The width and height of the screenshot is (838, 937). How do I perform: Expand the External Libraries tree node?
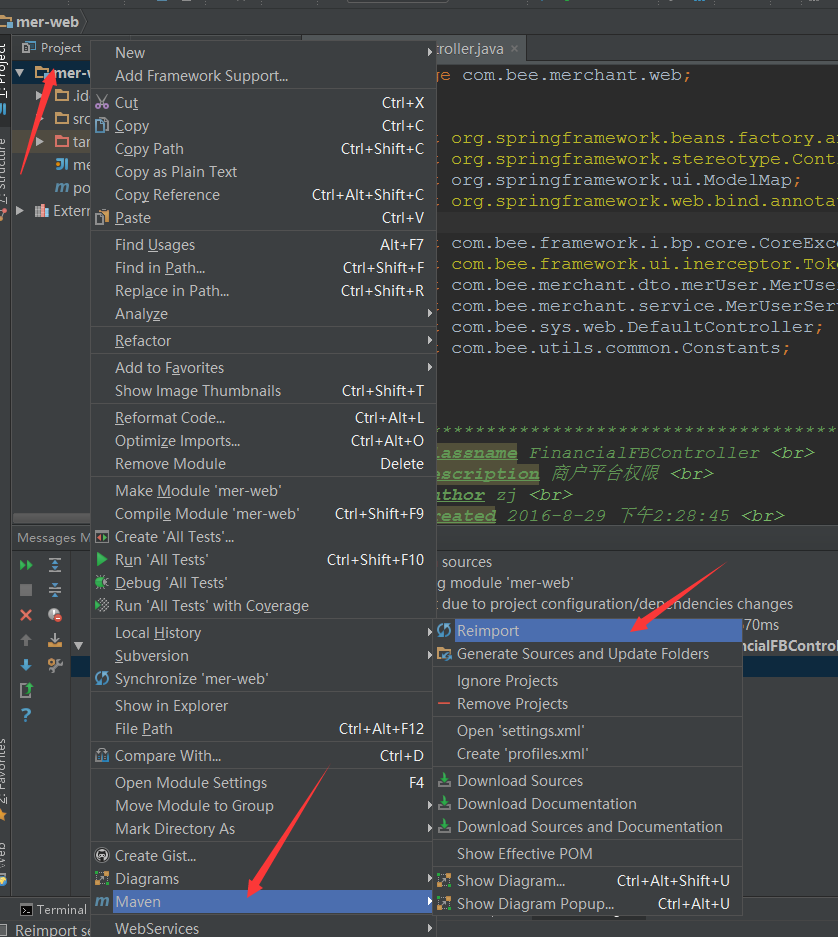tap(20, 210)
